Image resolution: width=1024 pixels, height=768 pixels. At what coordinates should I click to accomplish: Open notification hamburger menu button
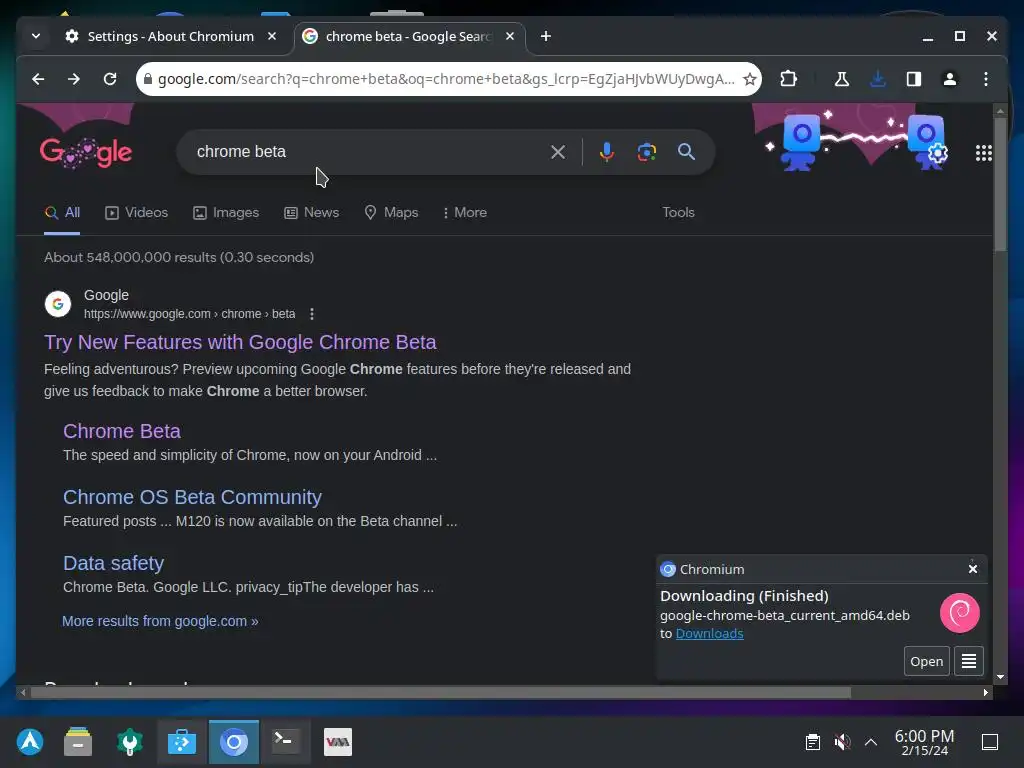click(x=968, y=662)
